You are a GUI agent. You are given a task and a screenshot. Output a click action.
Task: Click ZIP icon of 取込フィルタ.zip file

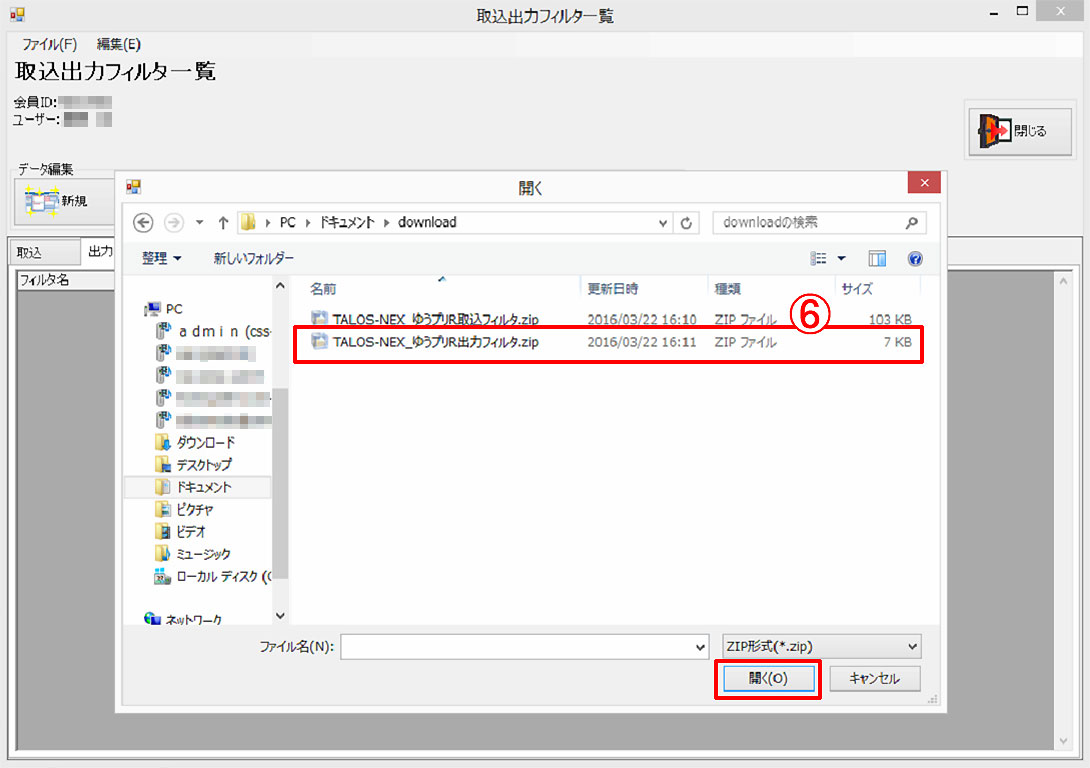tap(319, 318)
